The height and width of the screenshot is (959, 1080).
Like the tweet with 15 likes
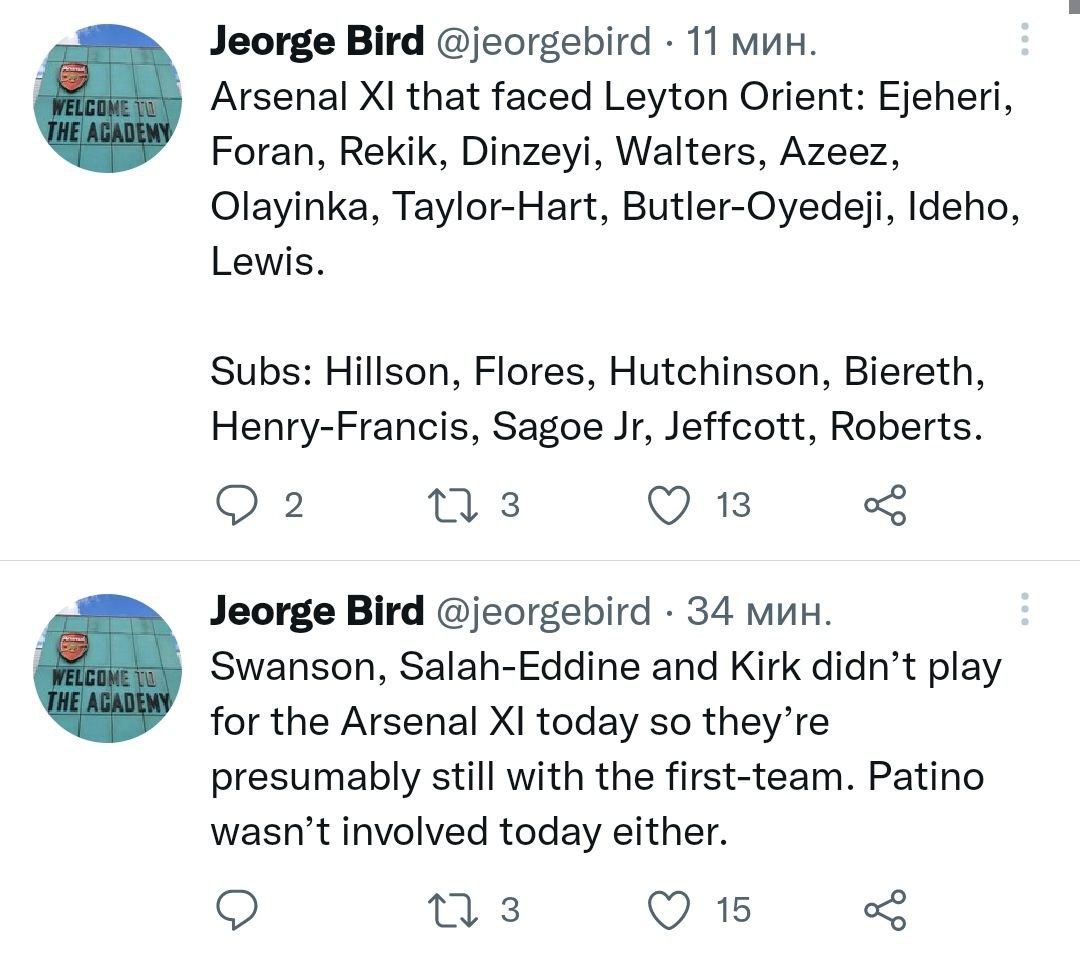click(671, 909)
